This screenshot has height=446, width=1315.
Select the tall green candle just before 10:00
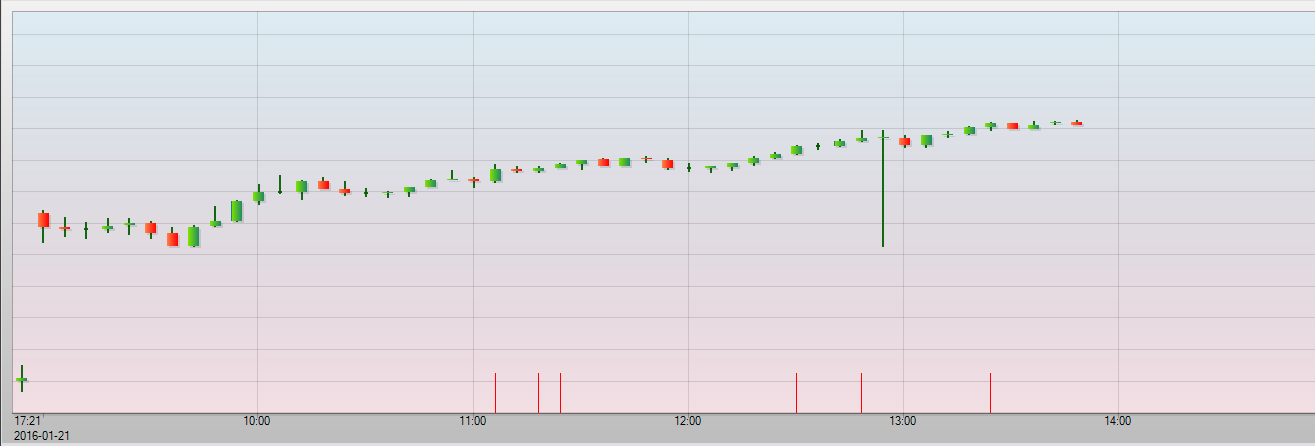click(236, 210)
